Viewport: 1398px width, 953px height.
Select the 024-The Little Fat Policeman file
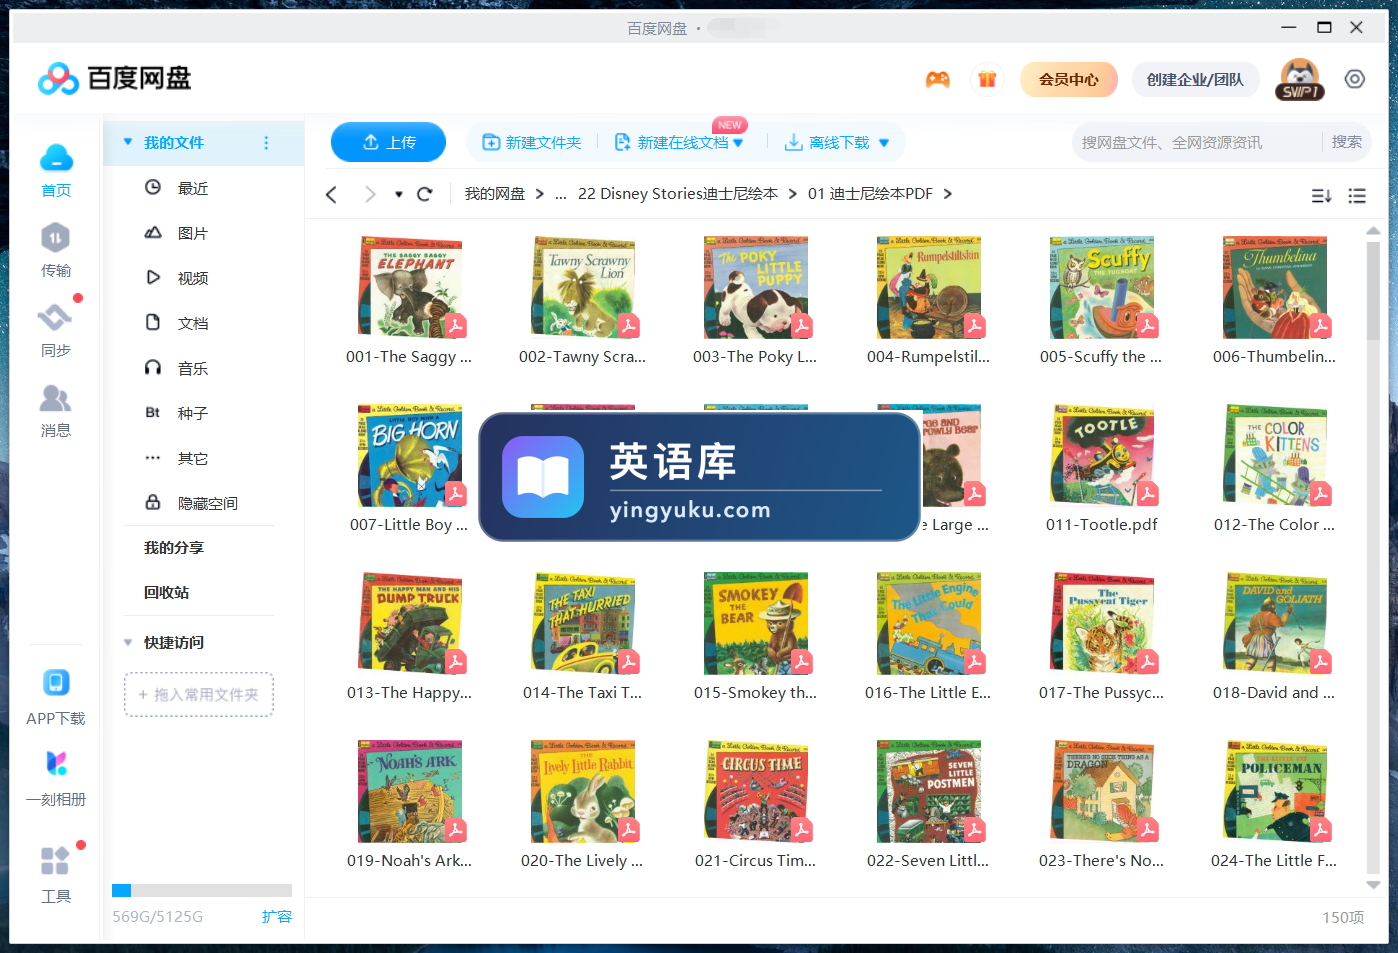click(1274, 805)
